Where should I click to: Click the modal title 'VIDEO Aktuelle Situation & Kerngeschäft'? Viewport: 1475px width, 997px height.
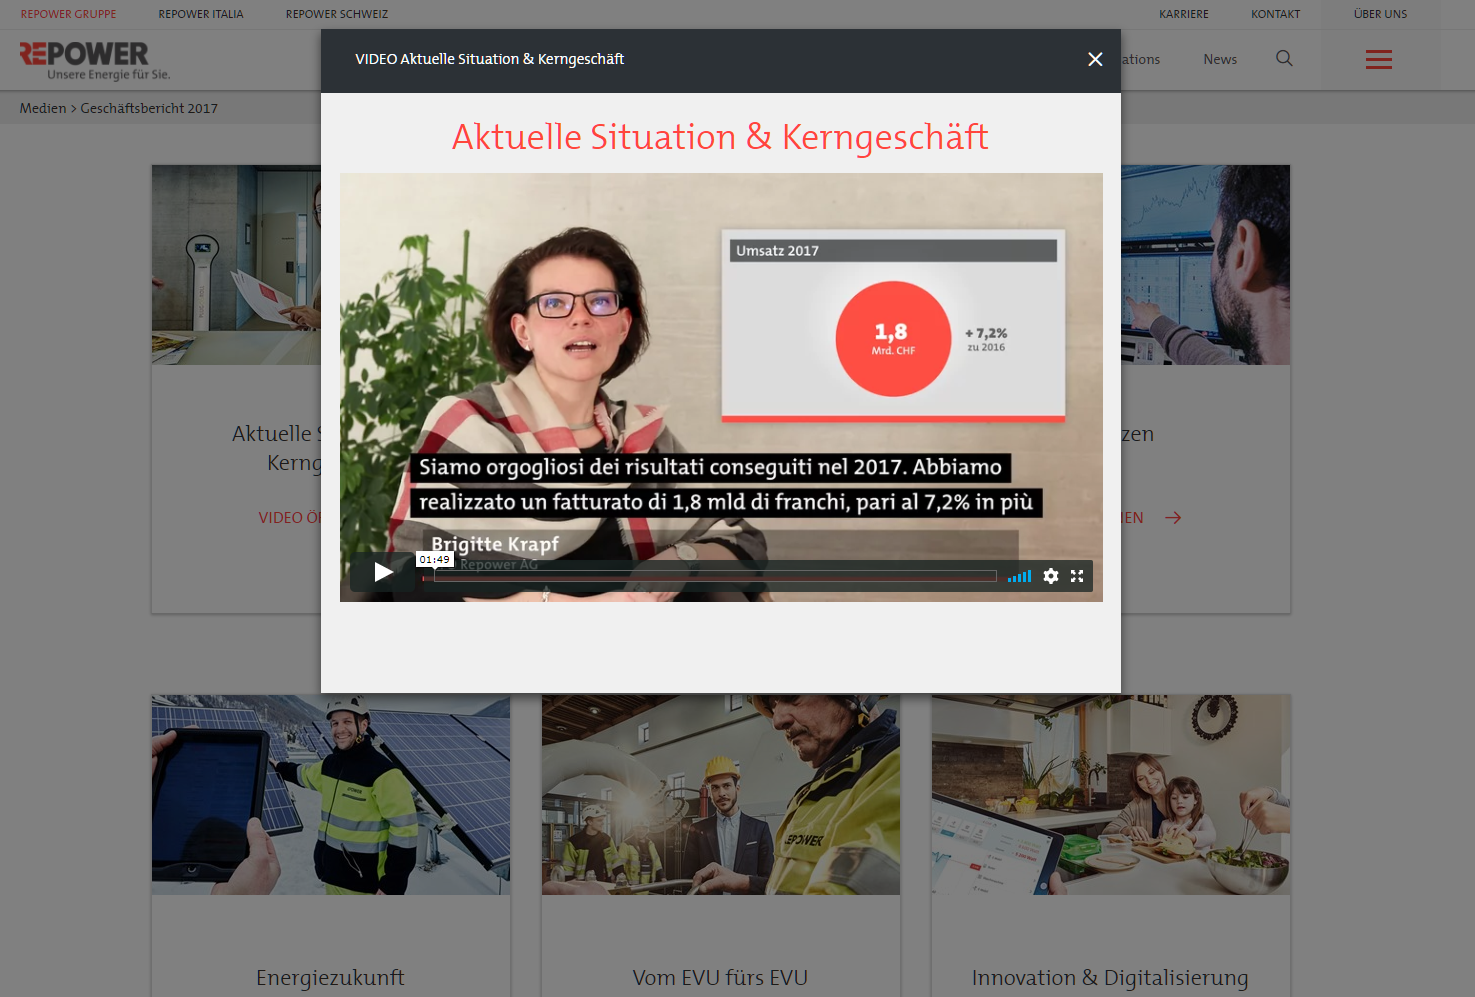[x=489, y=59]
